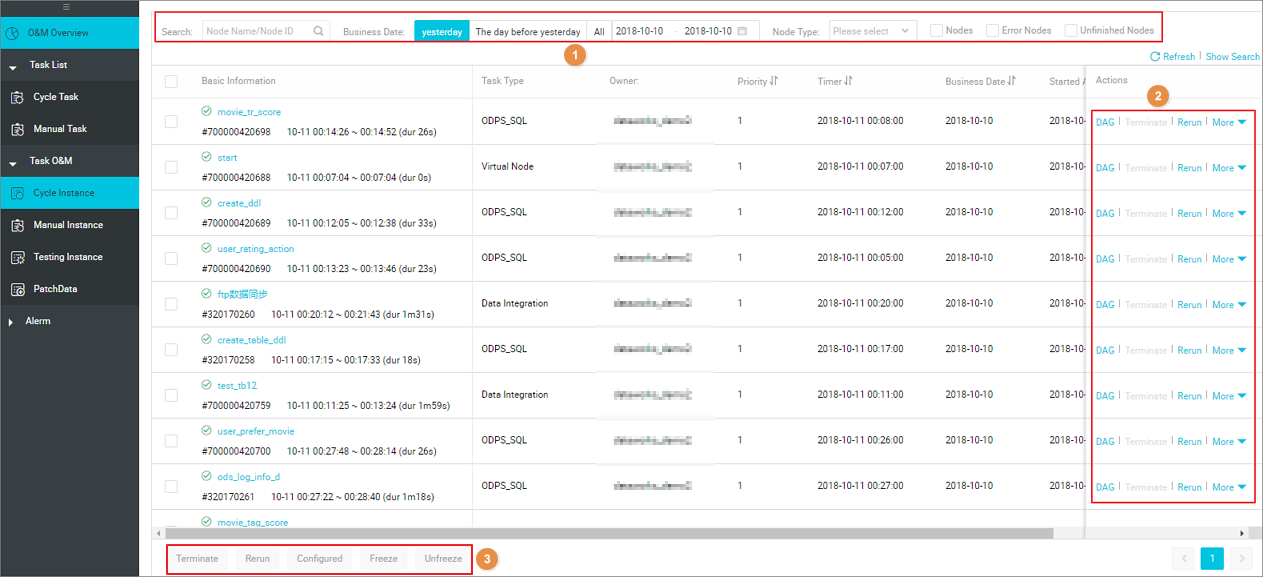Enable the Error Nodes checkbox

[x=992, y=31]
